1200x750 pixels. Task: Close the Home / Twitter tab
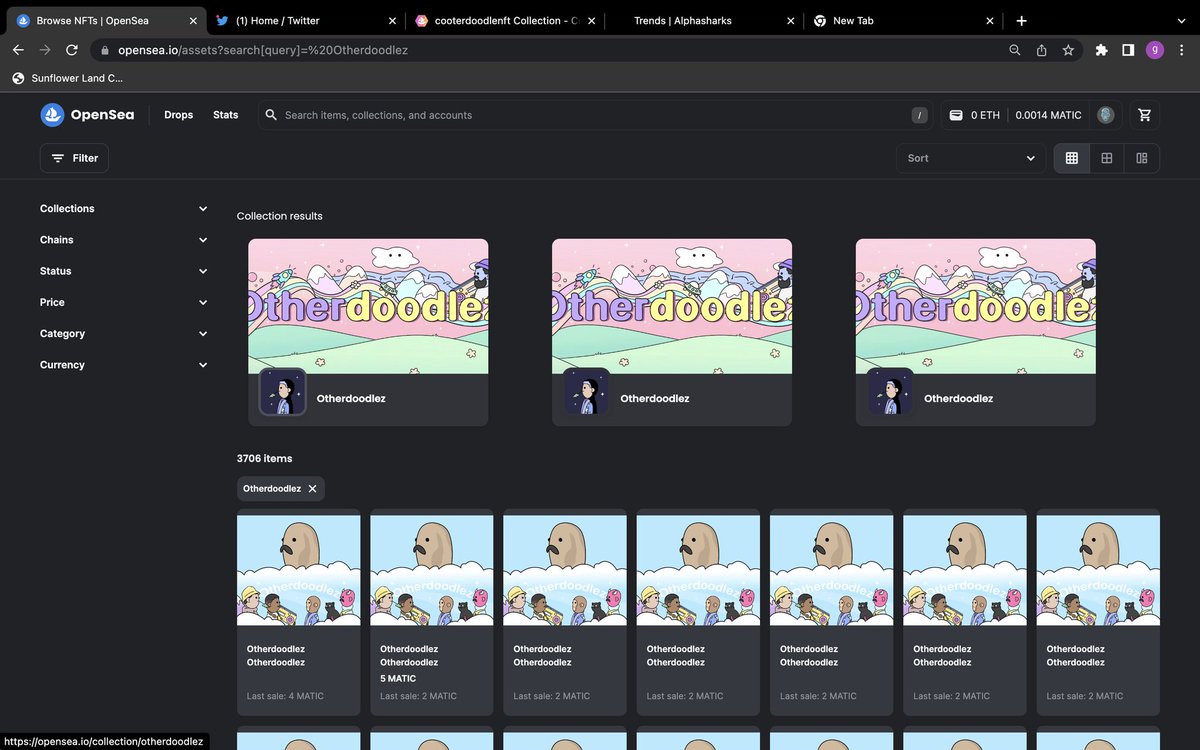(392, 20)
